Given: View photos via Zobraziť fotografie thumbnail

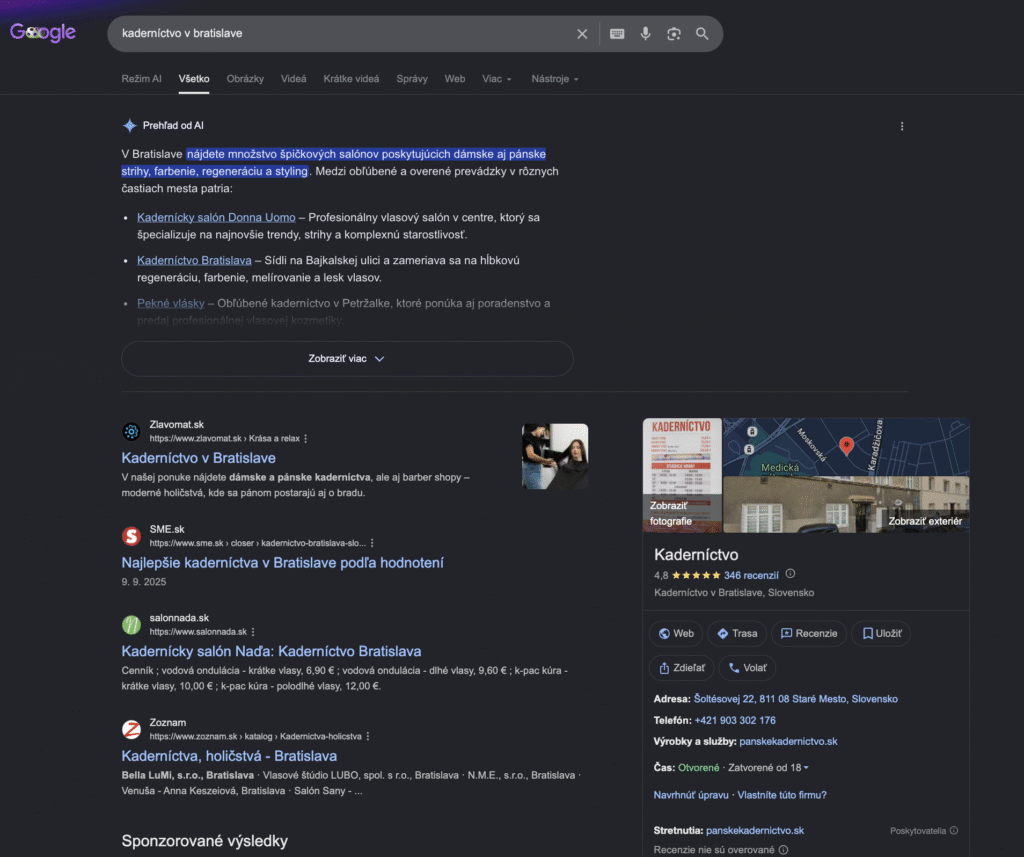Looking at the screenshot, I should pyautogui.click(x=682, y=475).
